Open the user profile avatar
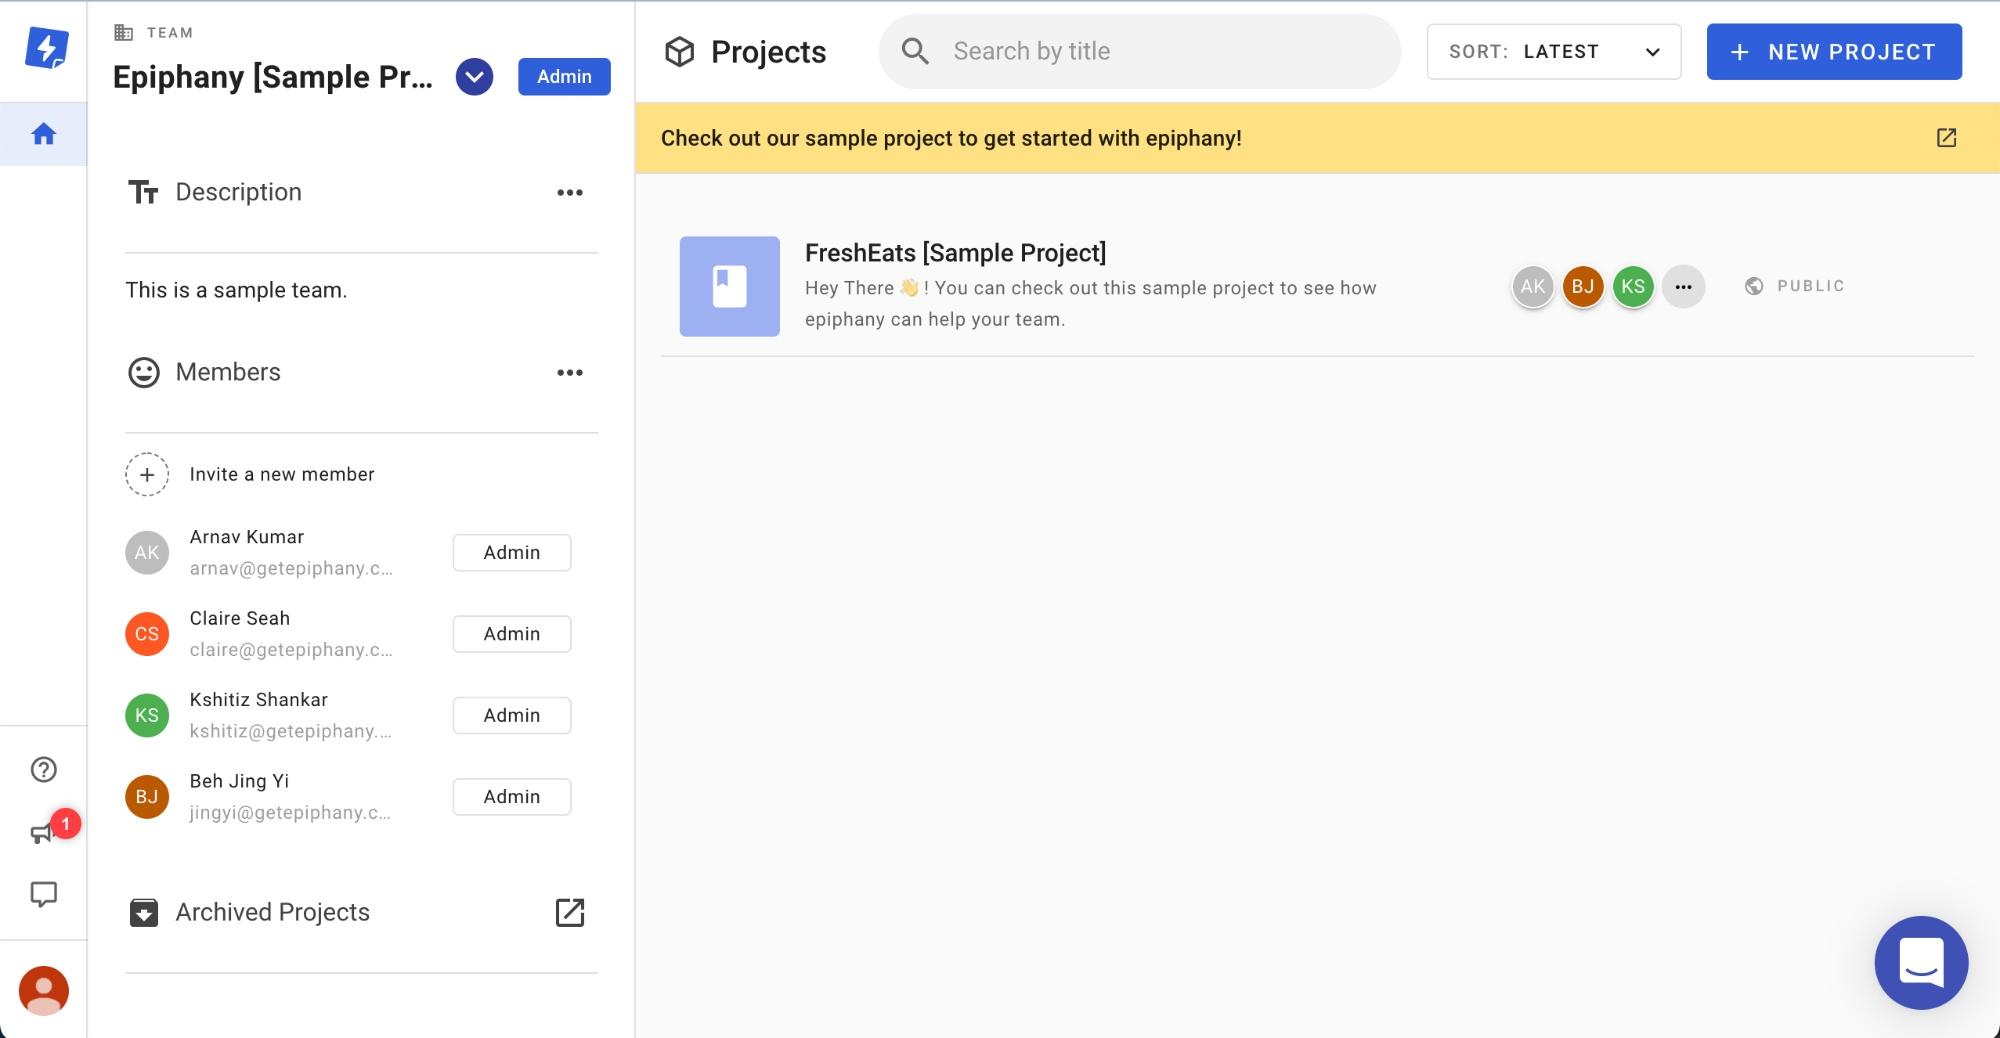 click(x=44, y=990)
